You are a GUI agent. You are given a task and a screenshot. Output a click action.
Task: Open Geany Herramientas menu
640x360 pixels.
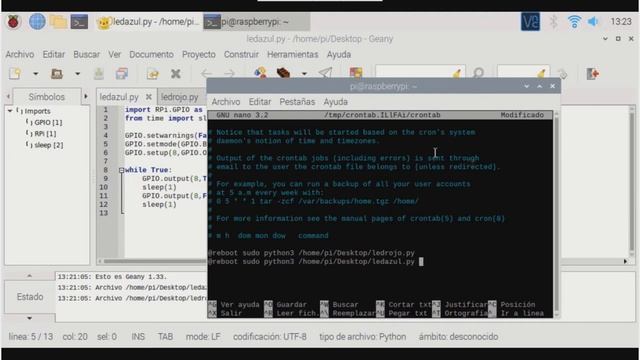(293, 54)
